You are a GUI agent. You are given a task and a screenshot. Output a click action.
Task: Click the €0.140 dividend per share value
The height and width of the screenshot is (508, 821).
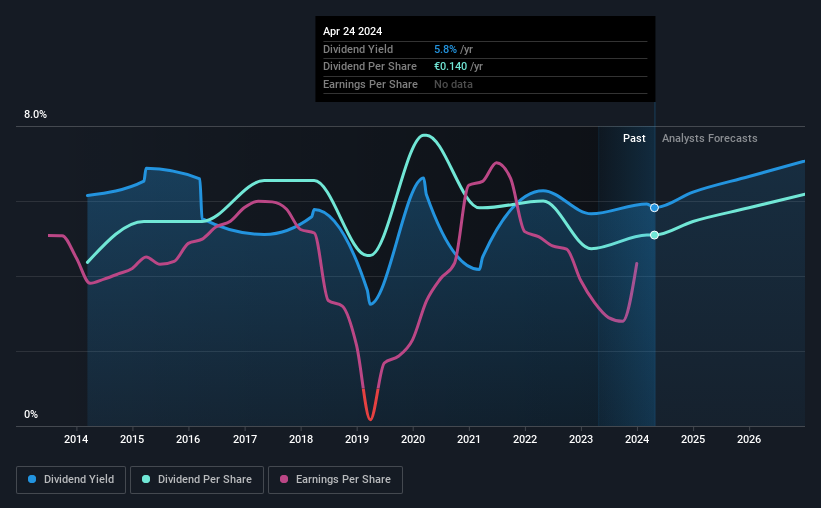(x=450, y=67)
